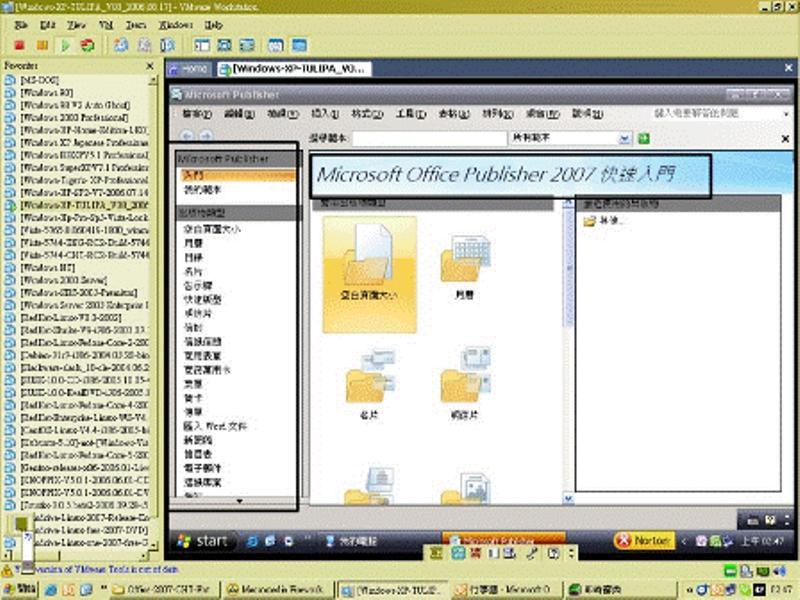Click the Publisher back navigation arrow

pos(187,136)
